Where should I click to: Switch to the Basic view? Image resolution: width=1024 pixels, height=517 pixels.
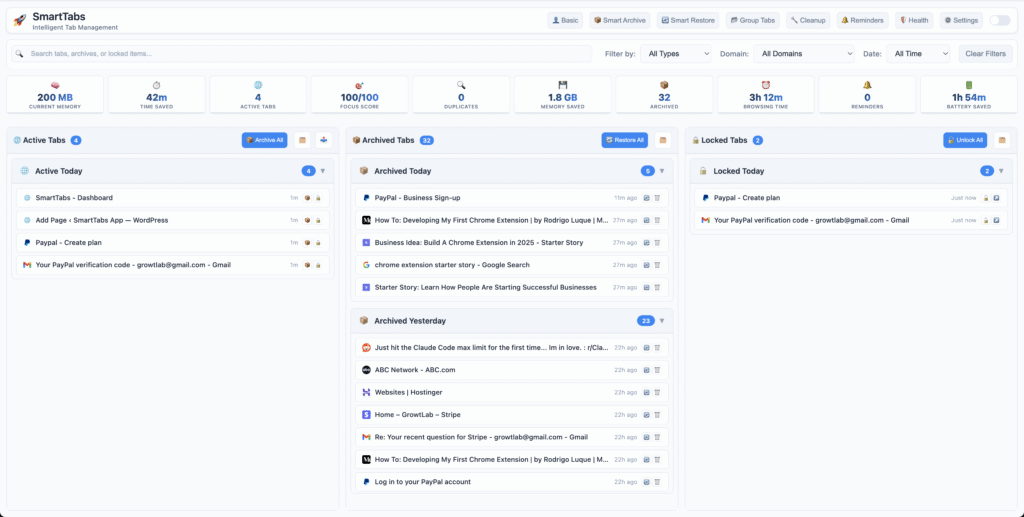565,21
